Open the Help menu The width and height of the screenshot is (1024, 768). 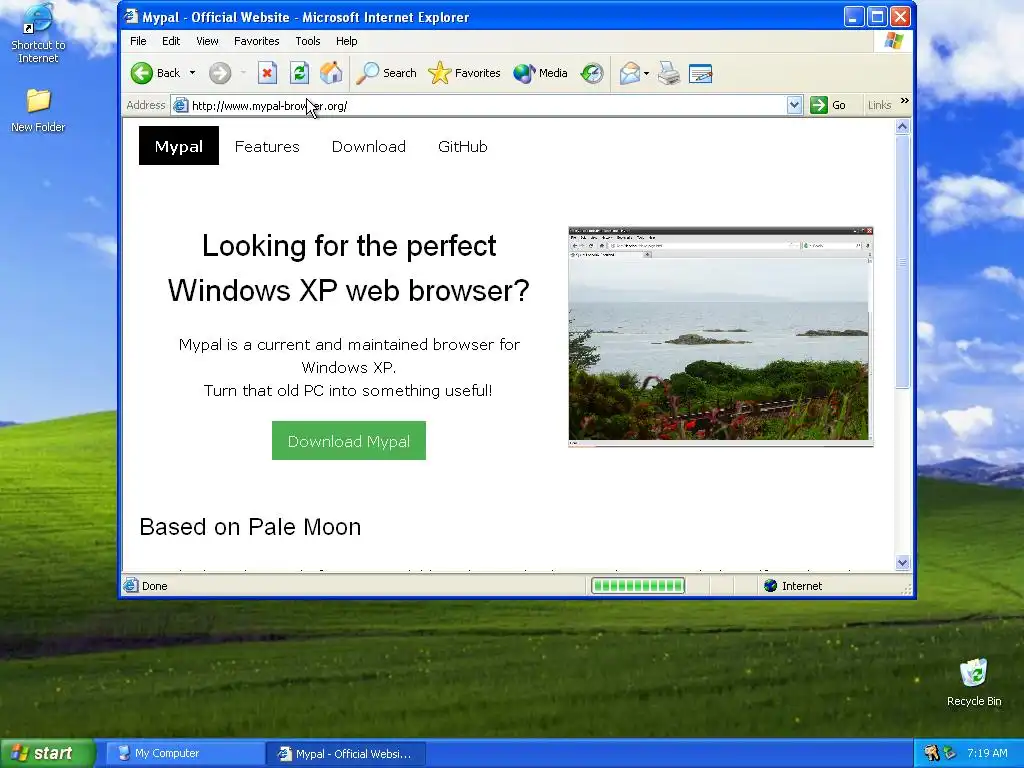pos(347,41)
